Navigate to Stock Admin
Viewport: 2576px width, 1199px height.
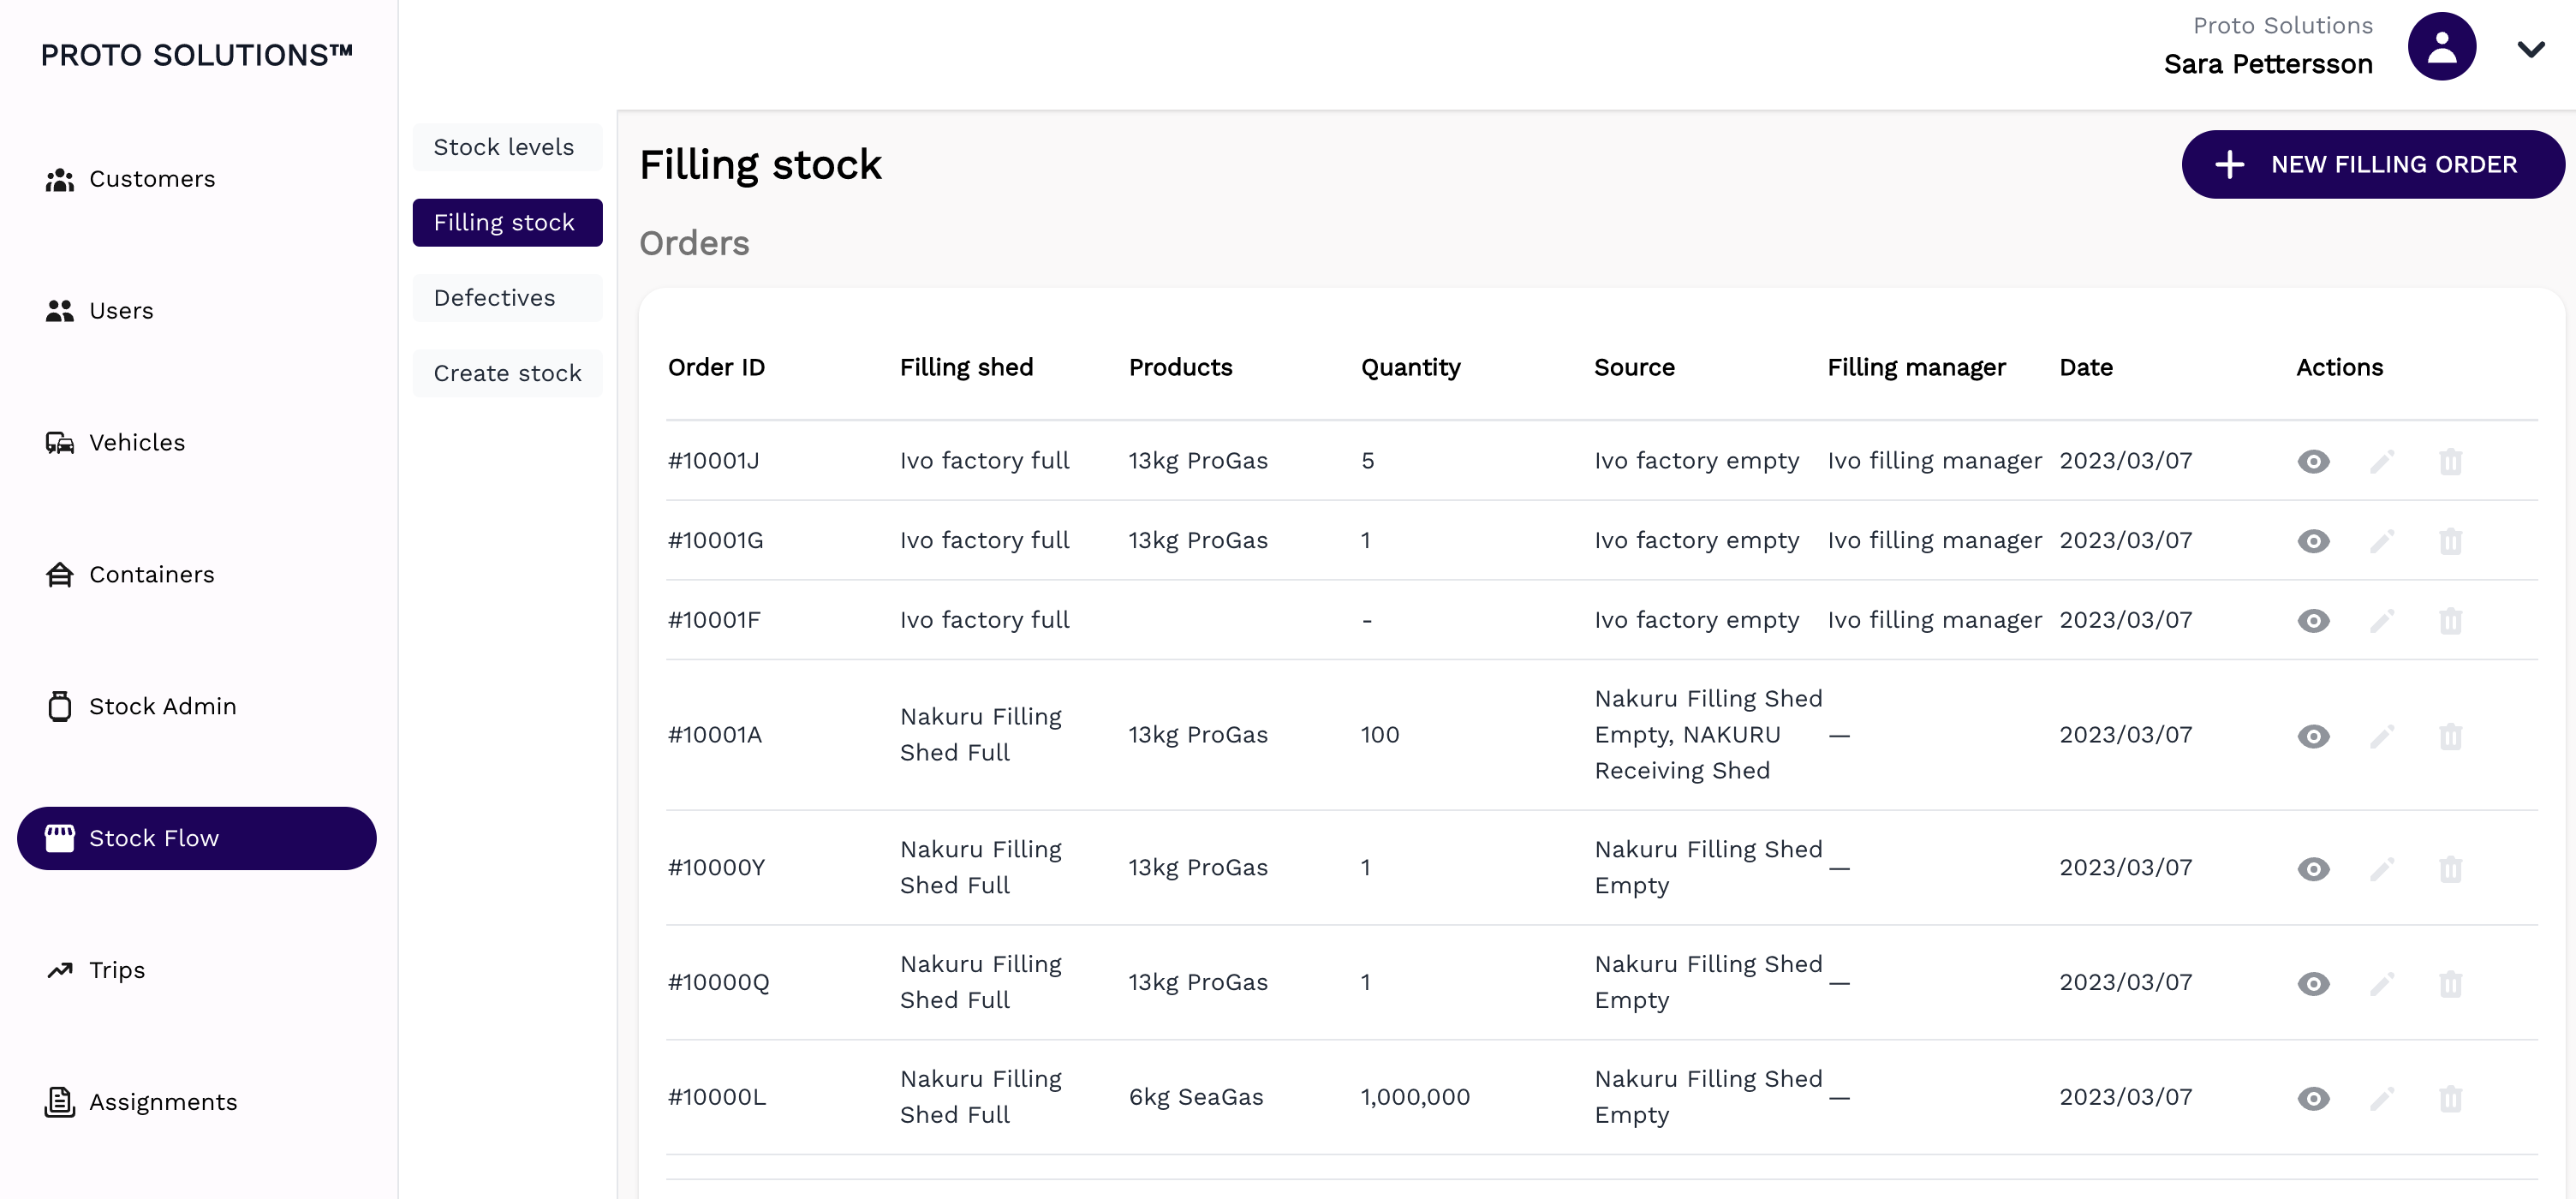coord(196,707)
